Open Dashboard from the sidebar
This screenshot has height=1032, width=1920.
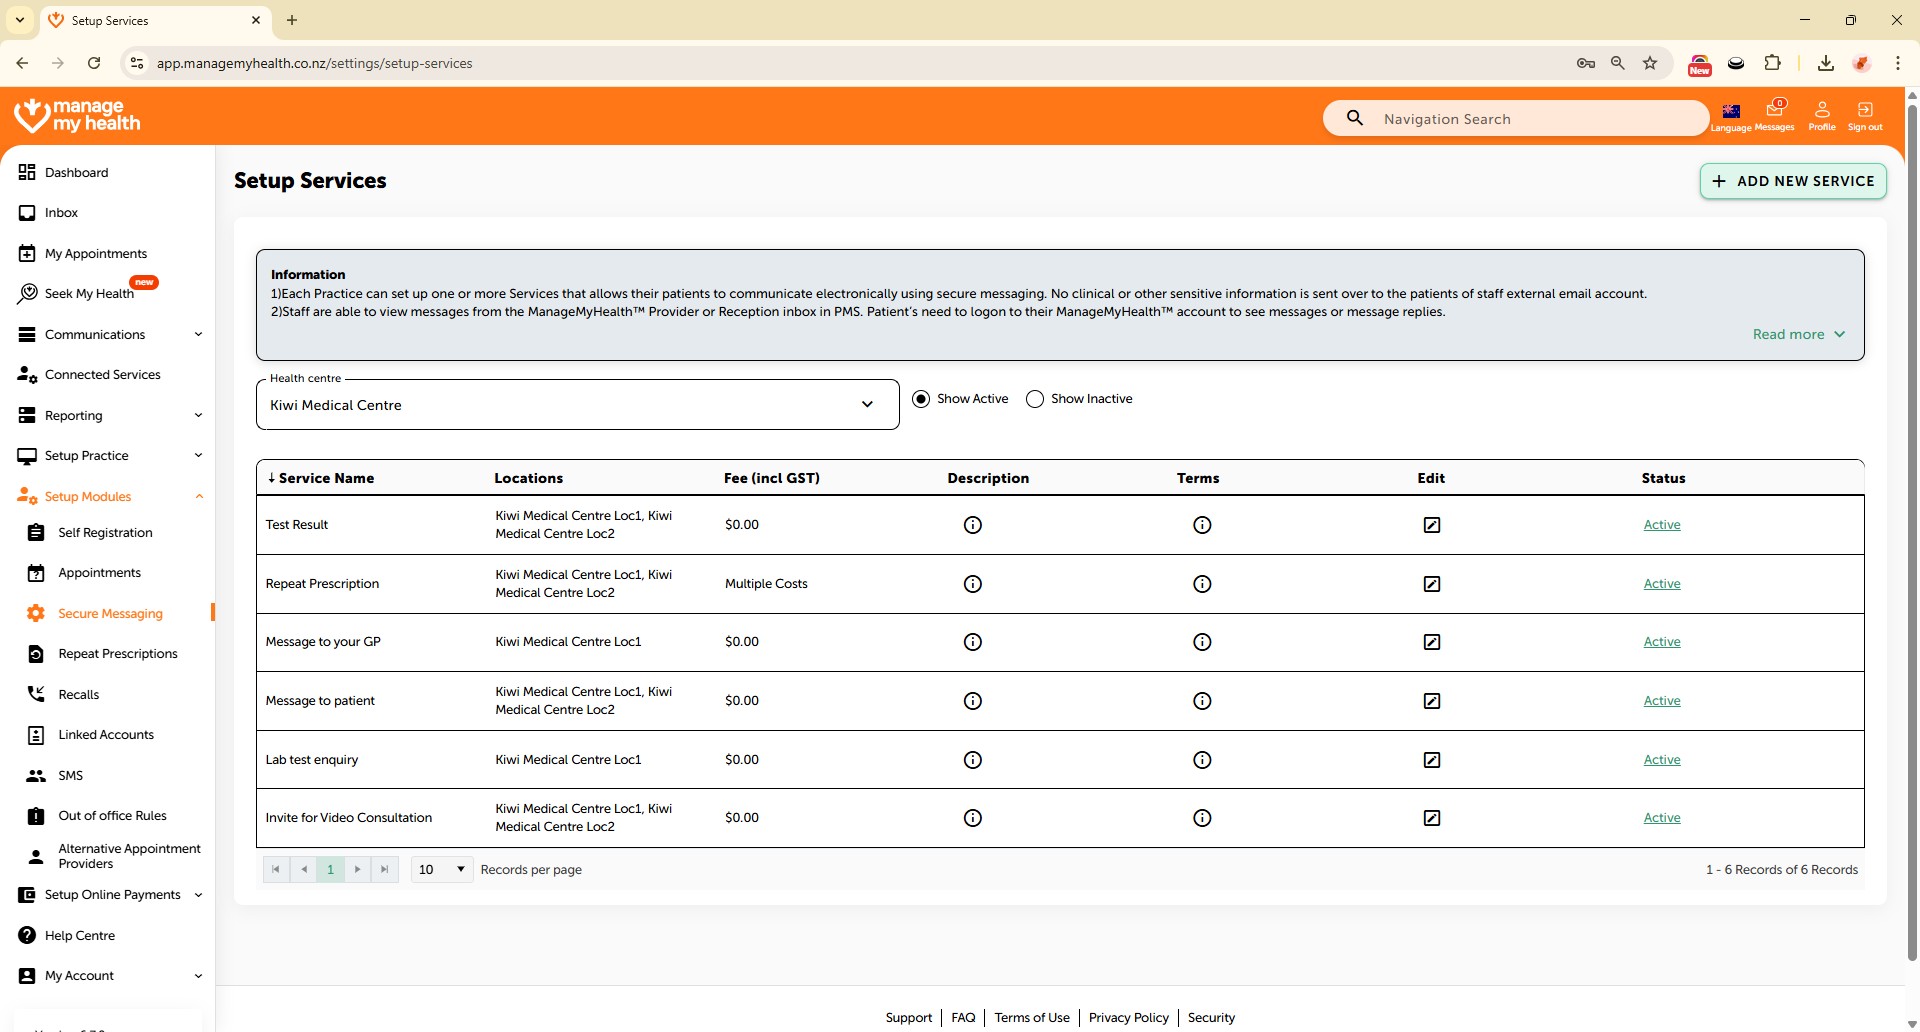tap(76, 173)
